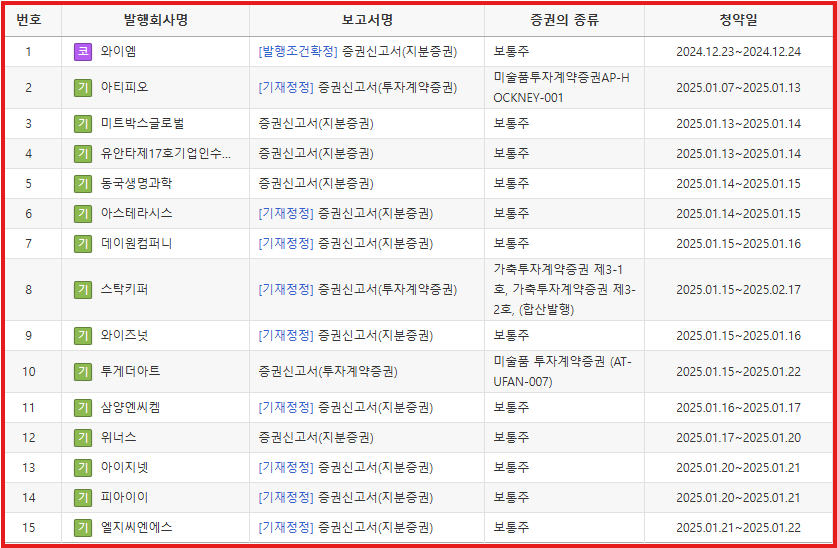This screenshot has width=837, height=548.
Task: Click the purple 코 icon beside 와이엠
Action: (83, 52)
